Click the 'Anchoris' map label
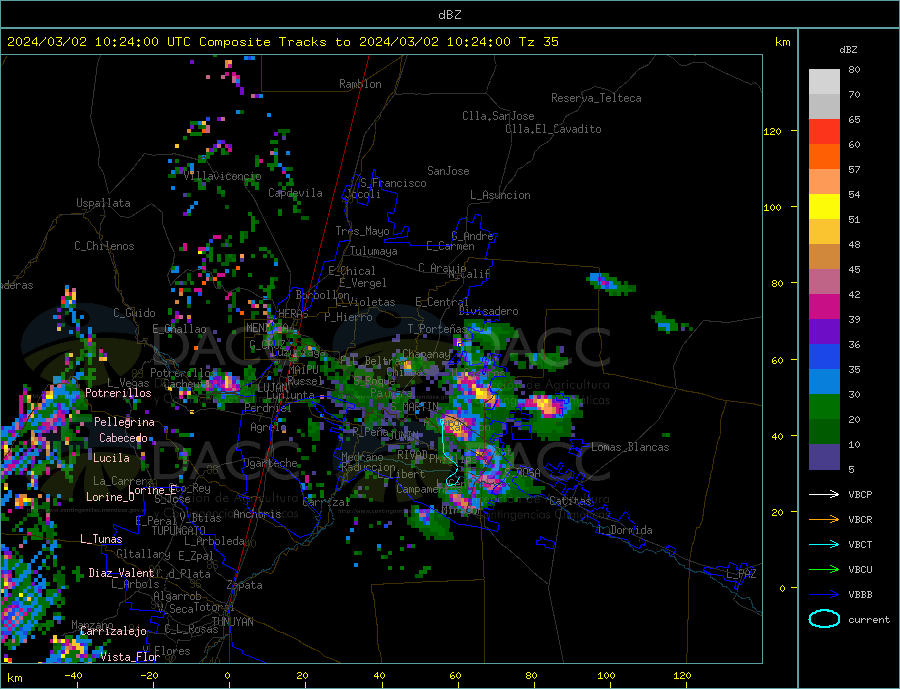The image size is (900, 689). coord(257,514)
